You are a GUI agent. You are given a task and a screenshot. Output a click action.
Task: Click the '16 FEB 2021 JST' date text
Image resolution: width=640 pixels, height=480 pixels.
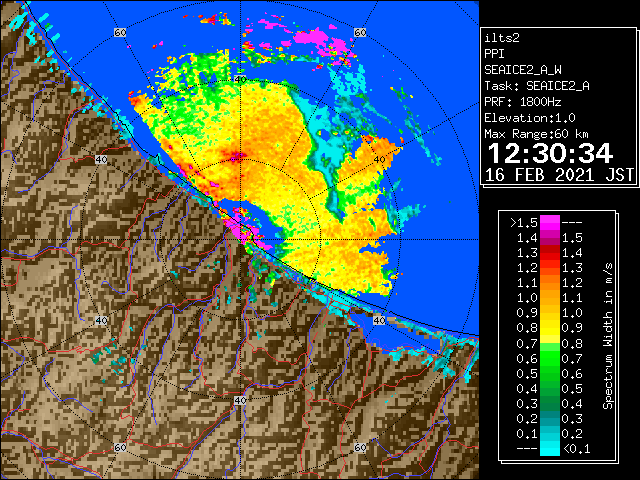(559, 175)
